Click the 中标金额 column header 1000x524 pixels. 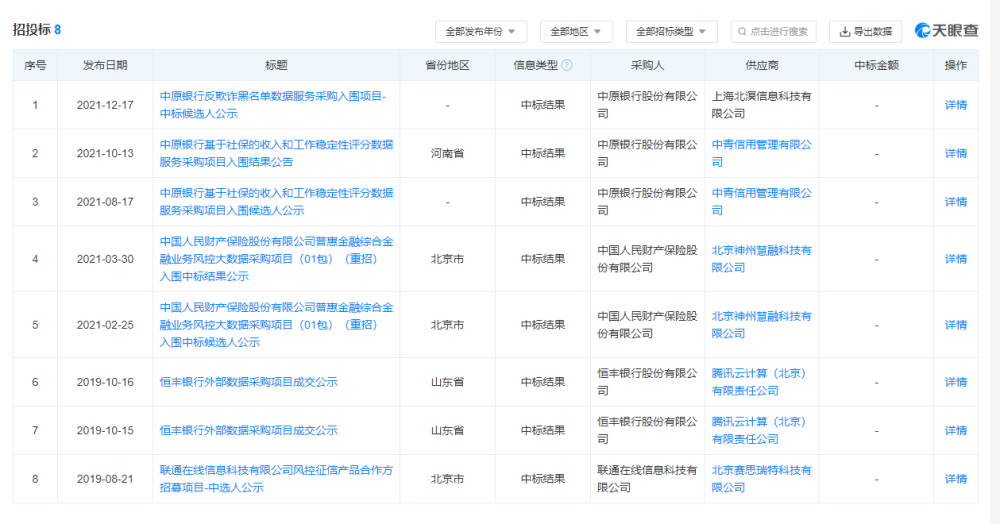click(x=876, y=65)
